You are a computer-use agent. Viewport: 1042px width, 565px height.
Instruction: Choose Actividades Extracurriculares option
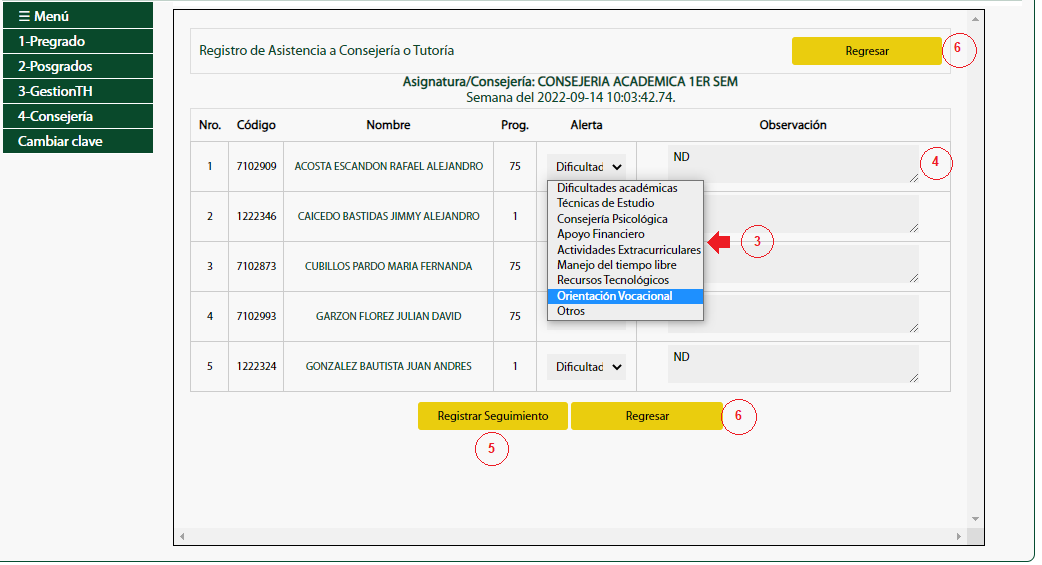pyautogui.click(x=625, y=250)
